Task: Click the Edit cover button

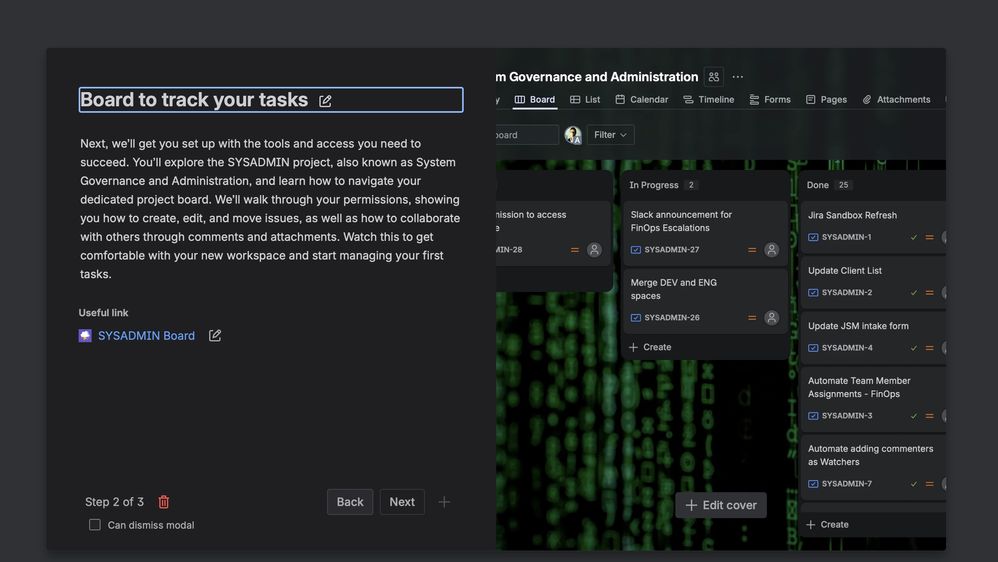Action: coord(721,505)
